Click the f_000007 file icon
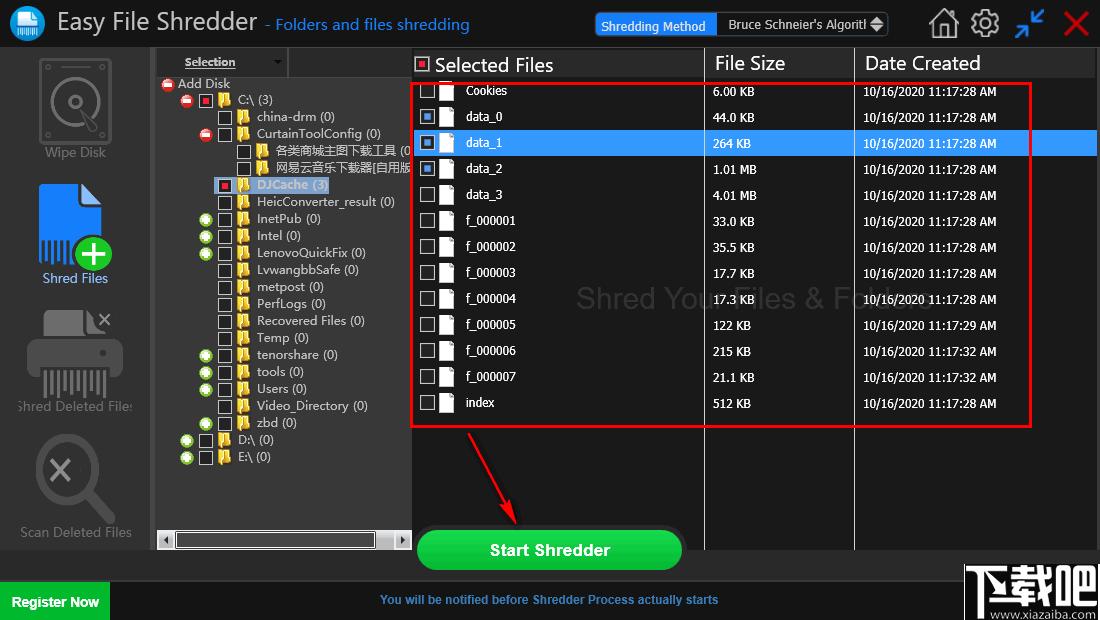 (x=447, y=377)
